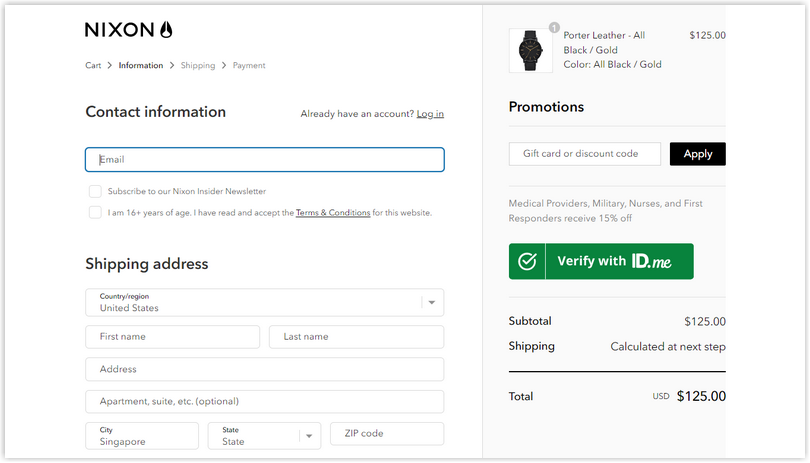Open the Country/region dropdown
The width and height of the screenshot is (810, 463).
pos(264,302)
